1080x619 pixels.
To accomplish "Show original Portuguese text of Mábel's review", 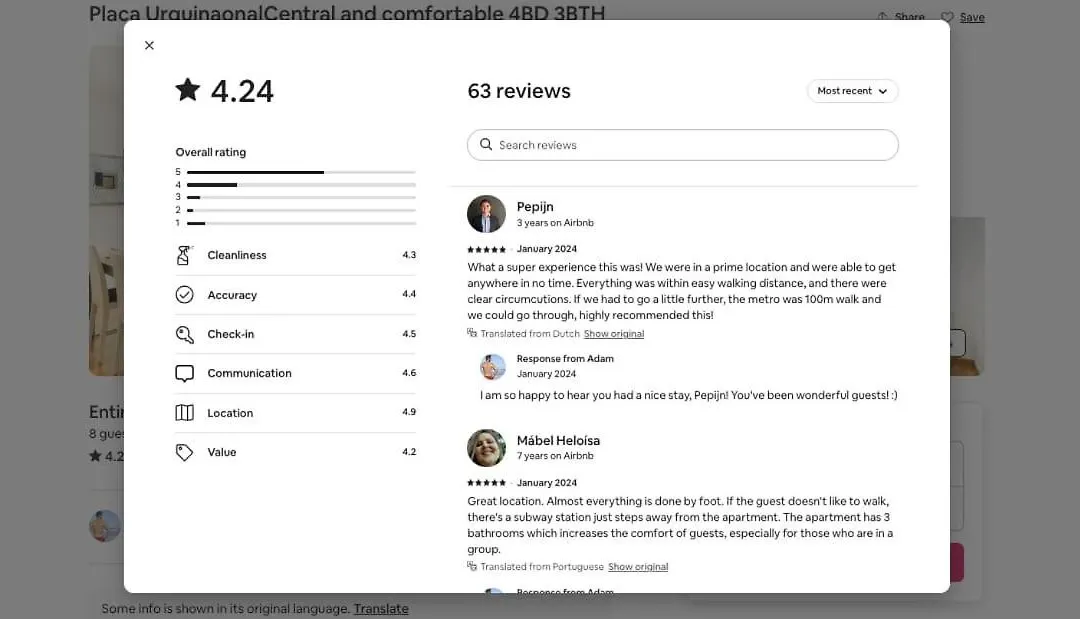I will [x=638, y=567].
